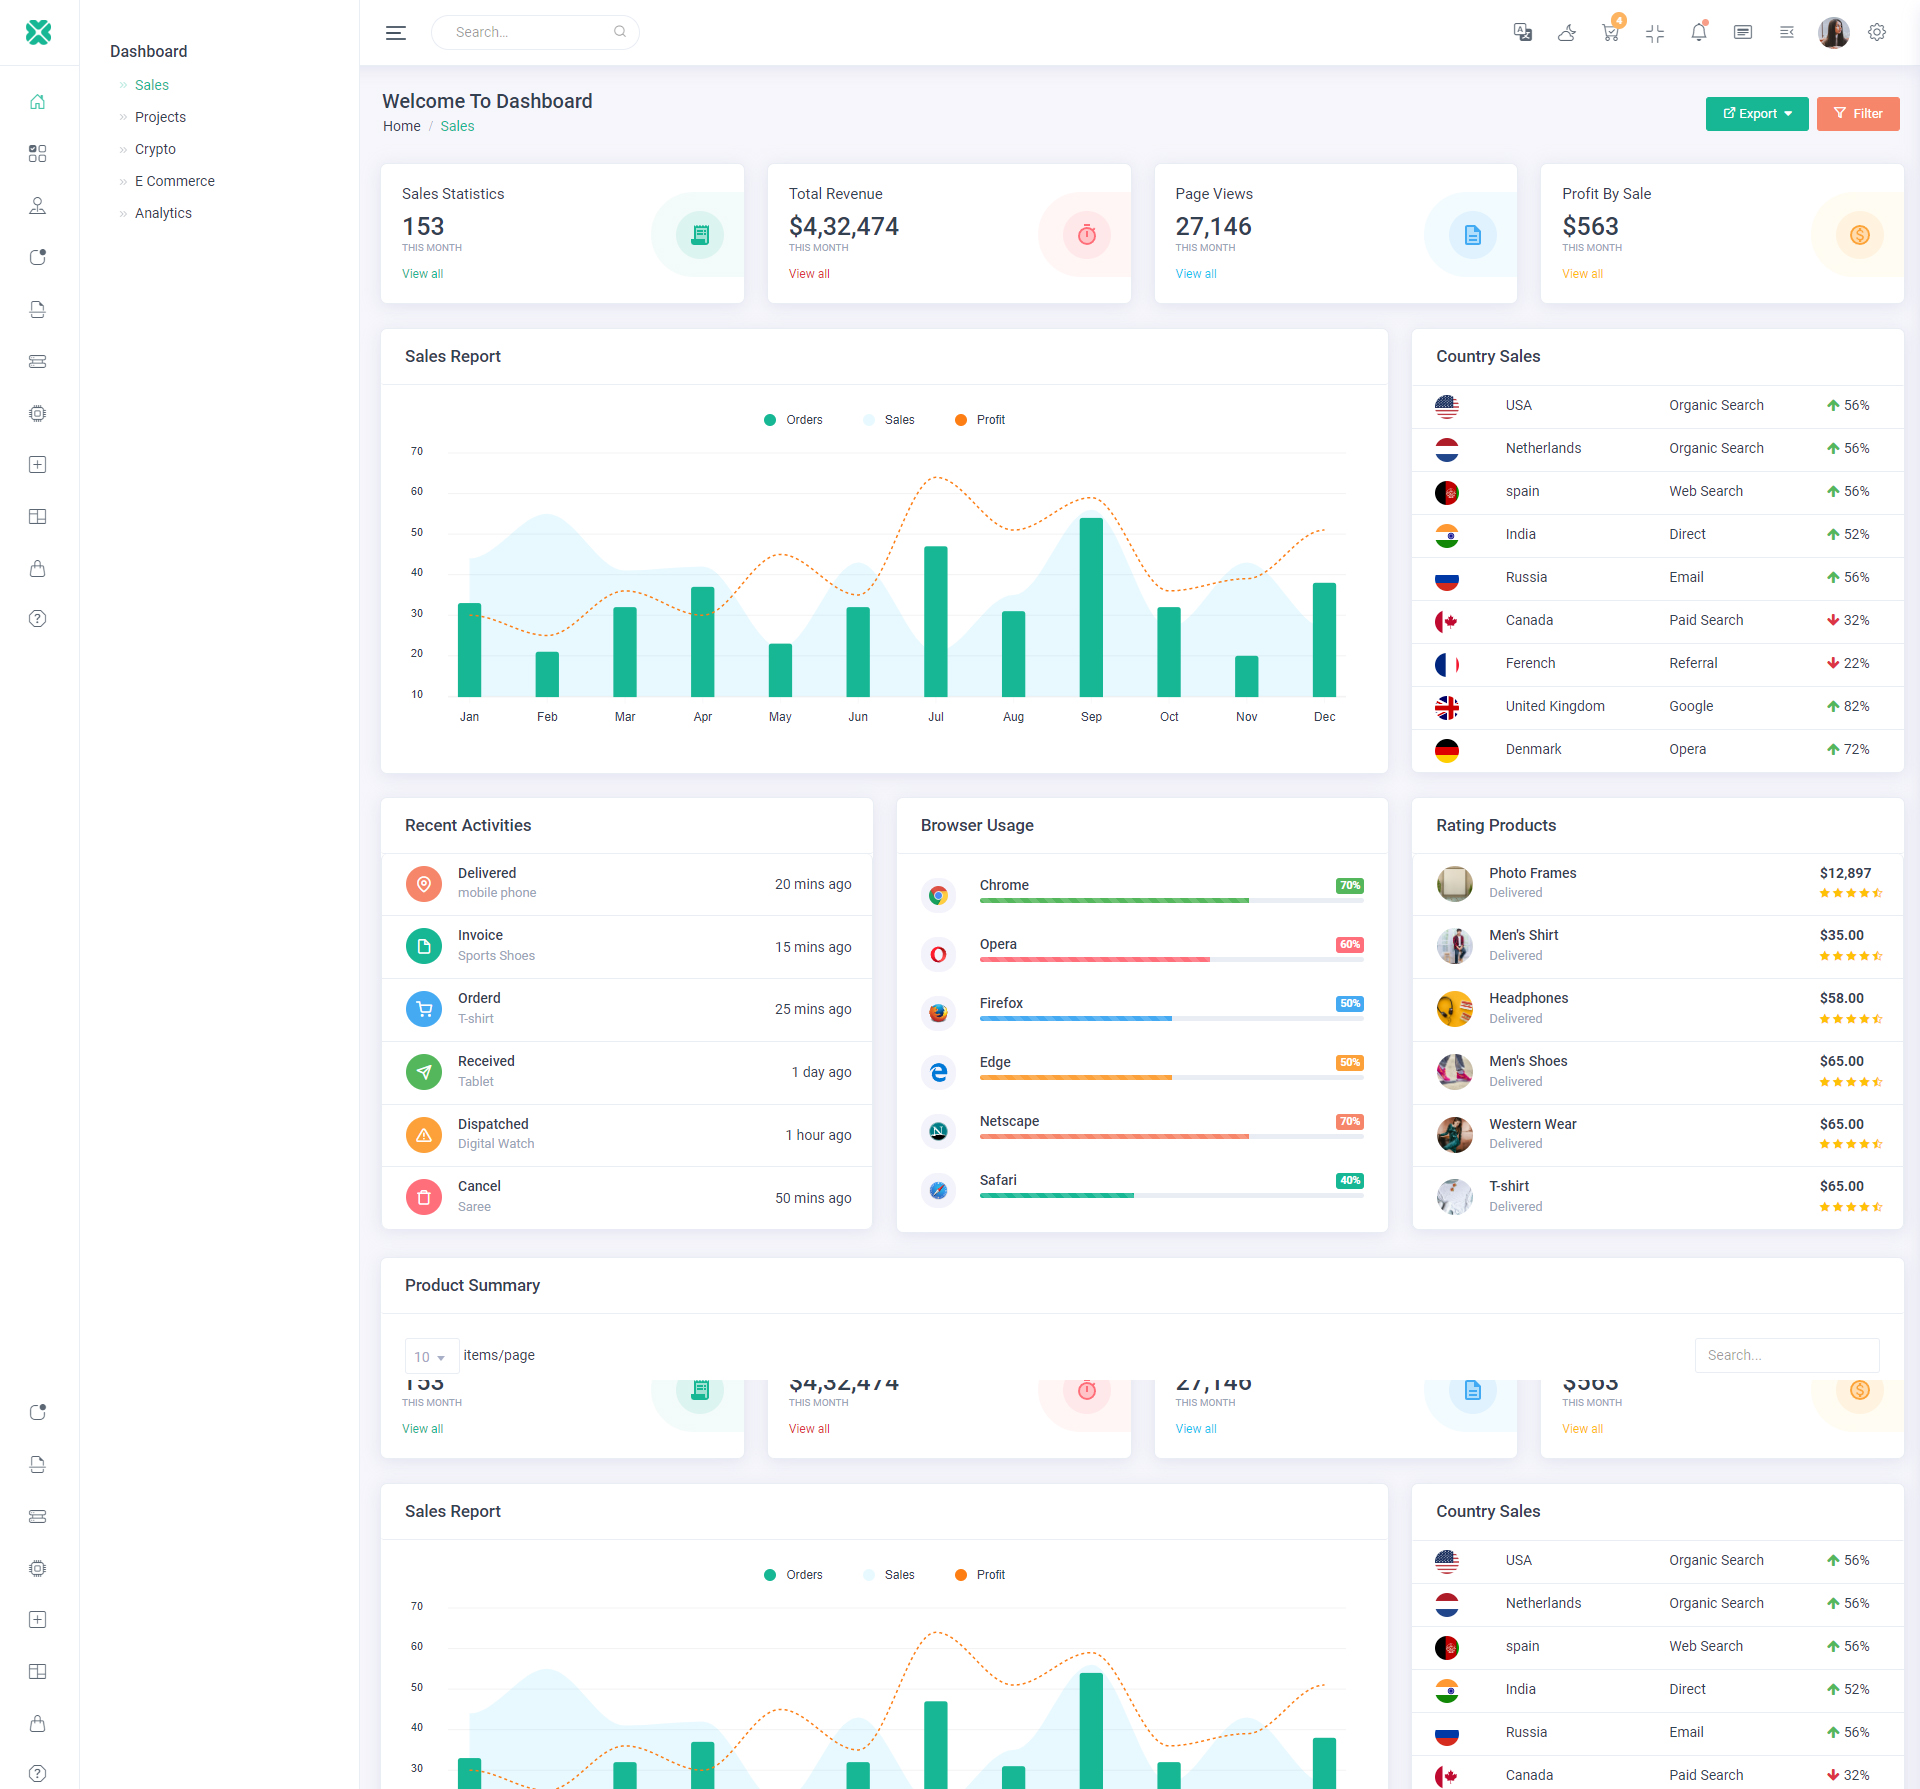Open the notifications bell

coord(1698,32)
